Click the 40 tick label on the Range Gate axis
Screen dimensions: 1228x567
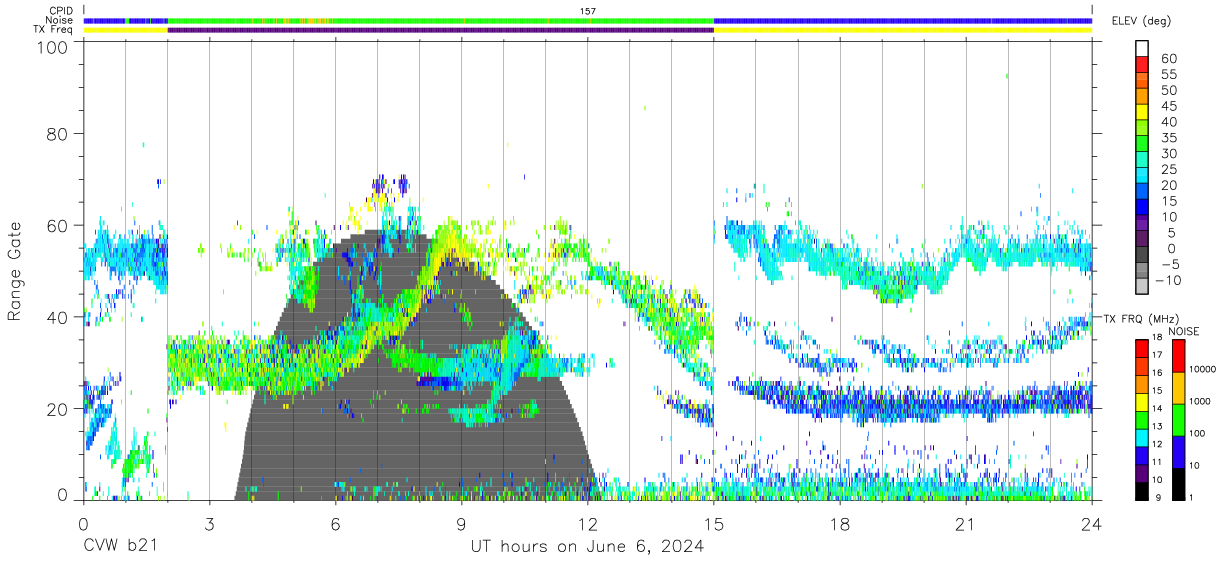pos(58,317)
